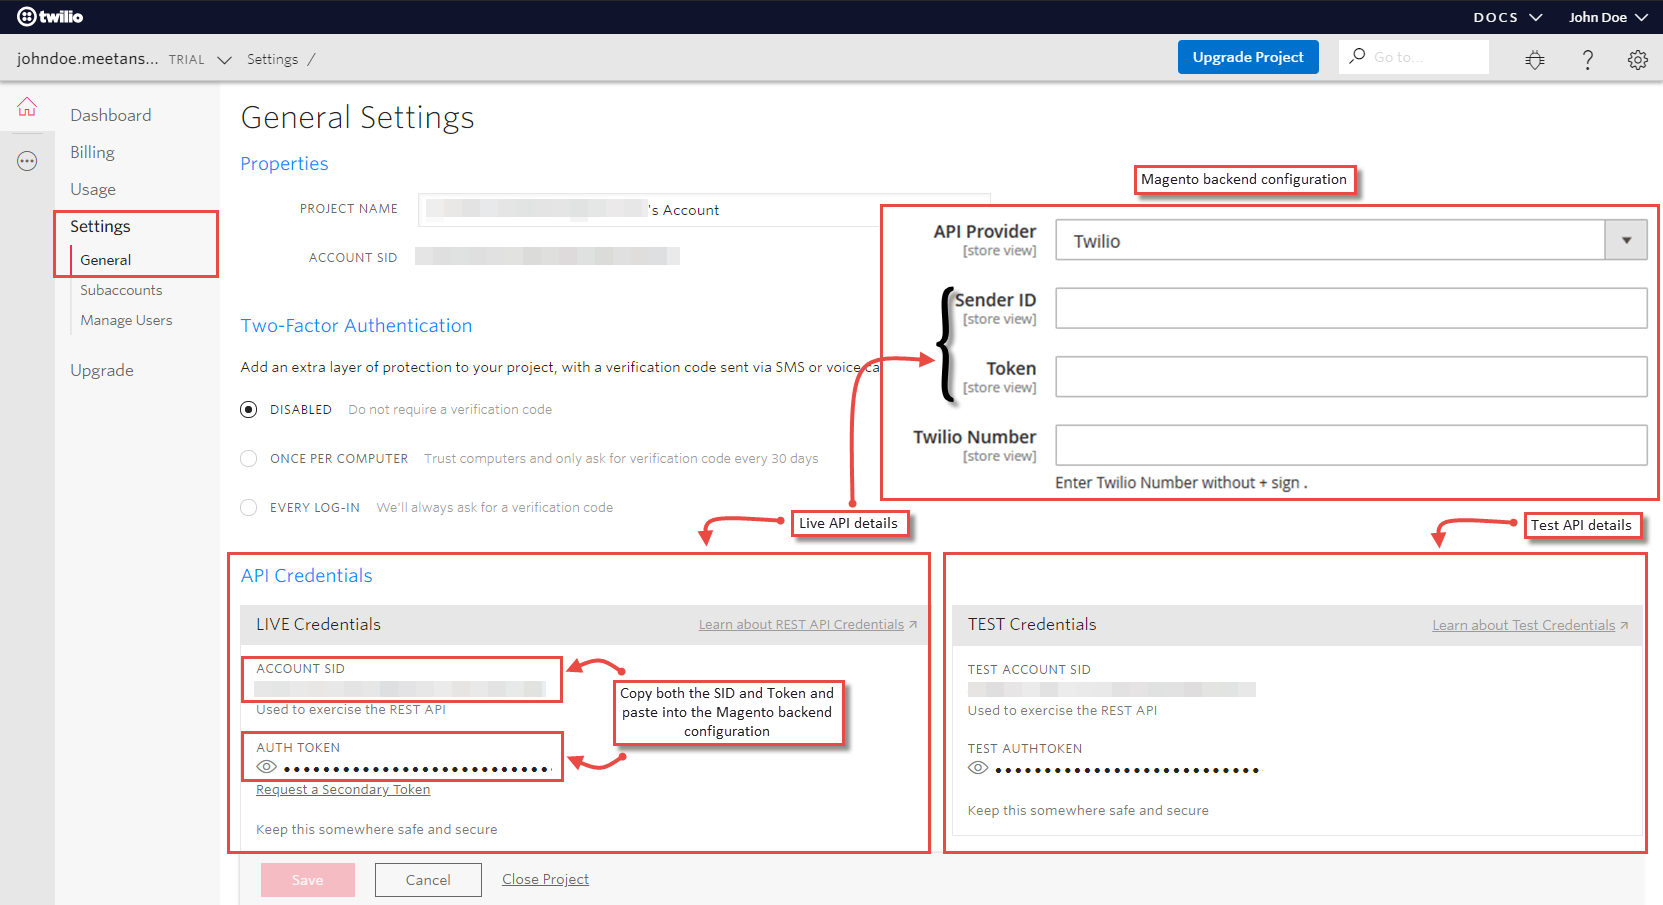Image resolution: width=1663 pixels, height=905 pixels.
Task: Click the Two-Factor Authentication heading
Action: click(356, 325)
